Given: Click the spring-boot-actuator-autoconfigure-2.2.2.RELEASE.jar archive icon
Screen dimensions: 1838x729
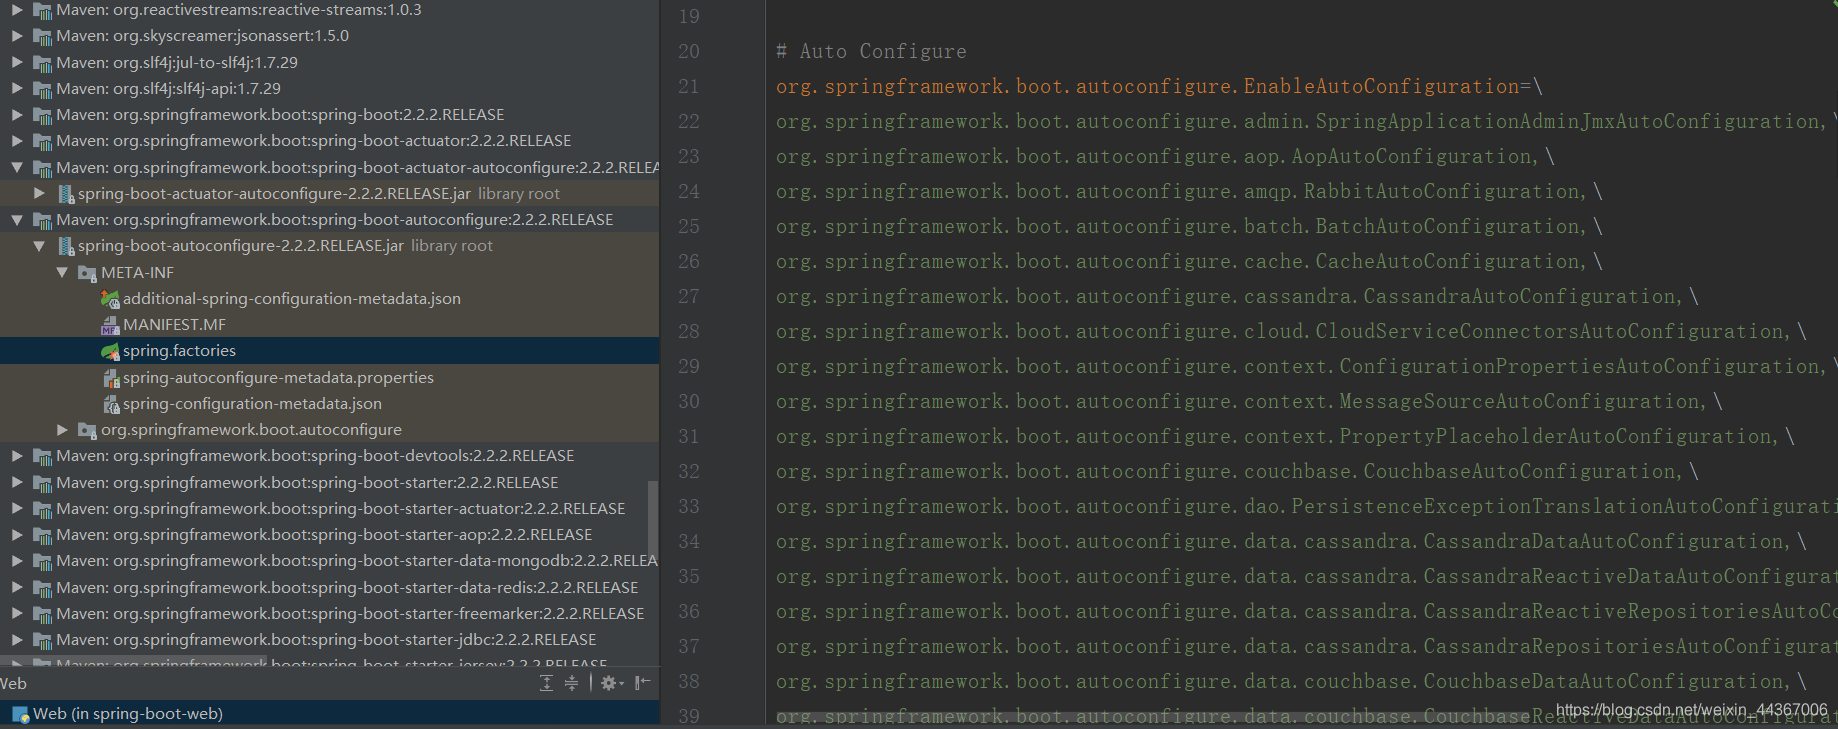Looking at the screenshot, I should pos(66,194).
